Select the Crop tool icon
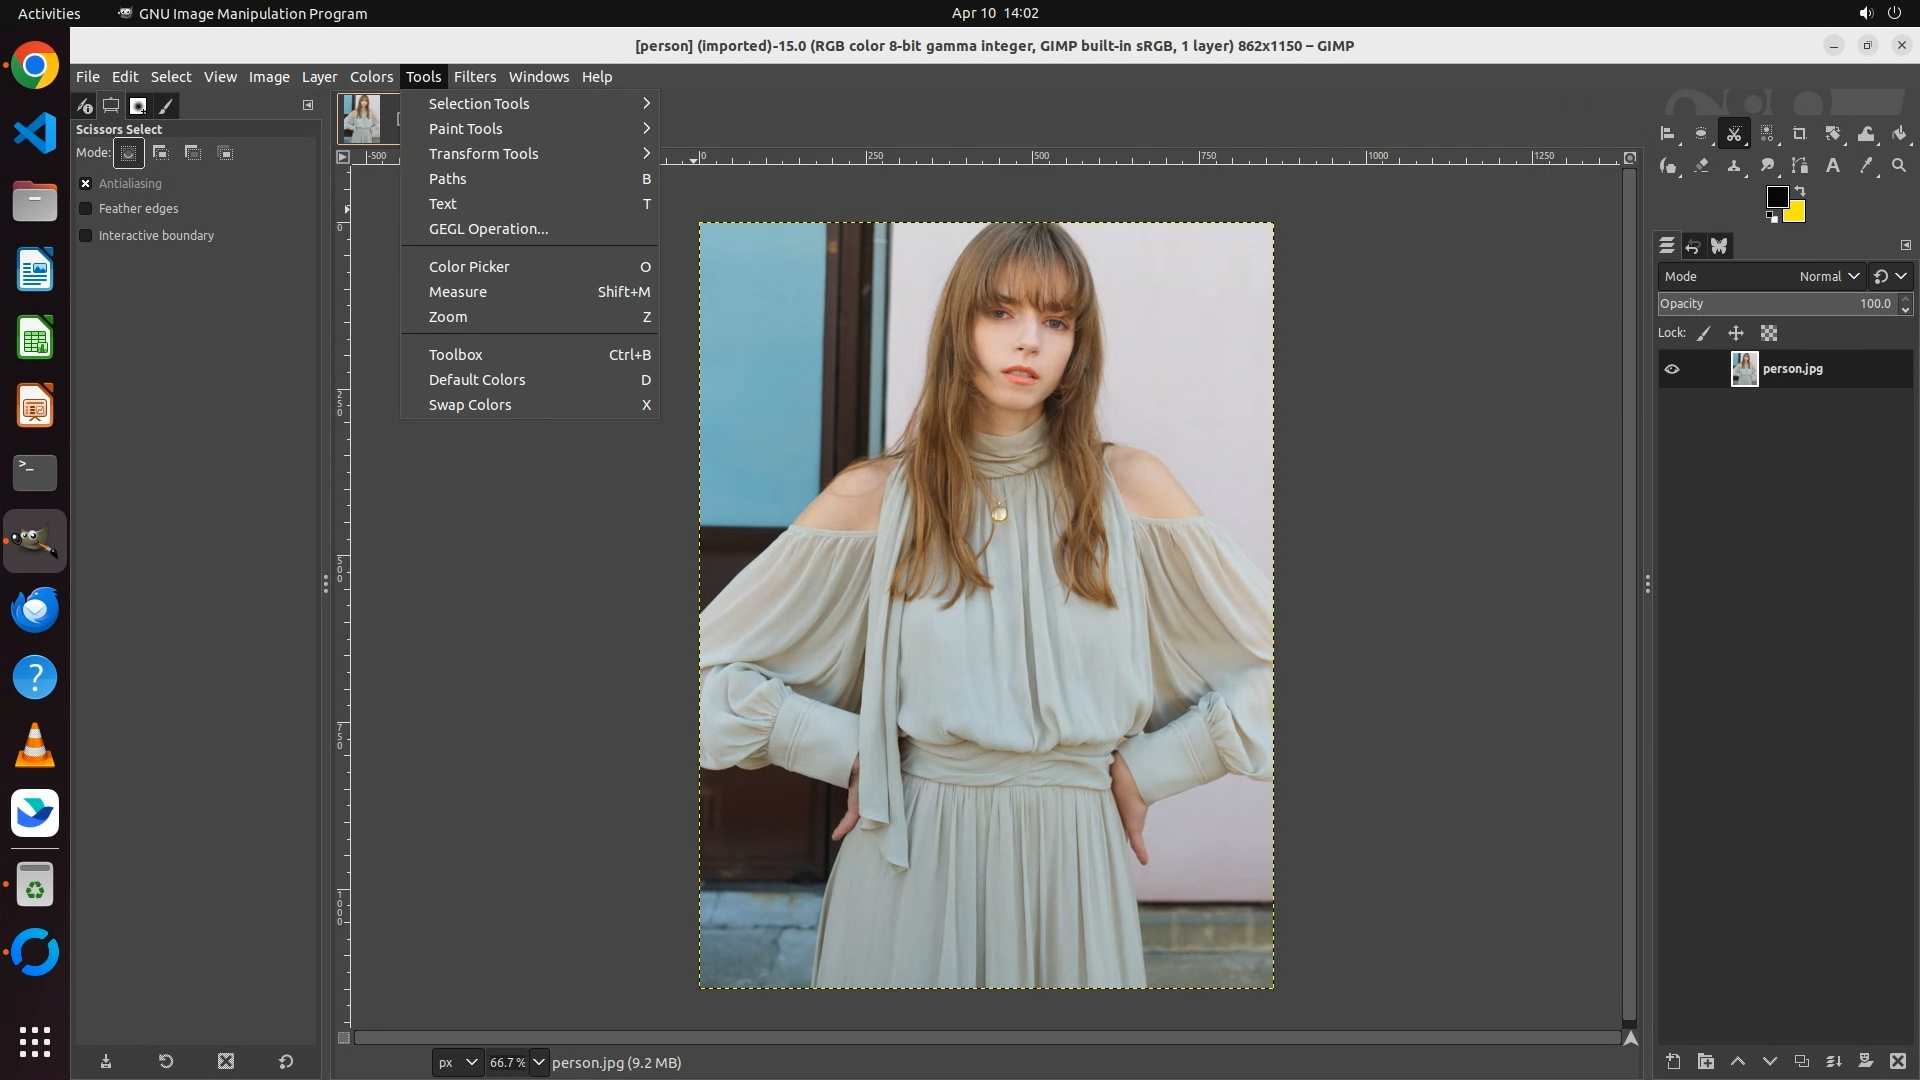The image size is (1920, 1080). click(x=1799, y=134)
